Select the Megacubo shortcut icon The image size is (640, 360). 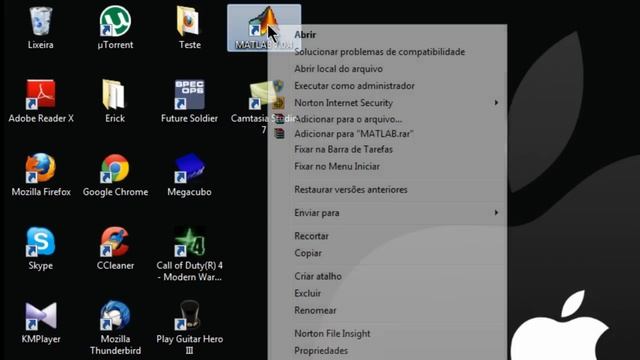point(189,175)
